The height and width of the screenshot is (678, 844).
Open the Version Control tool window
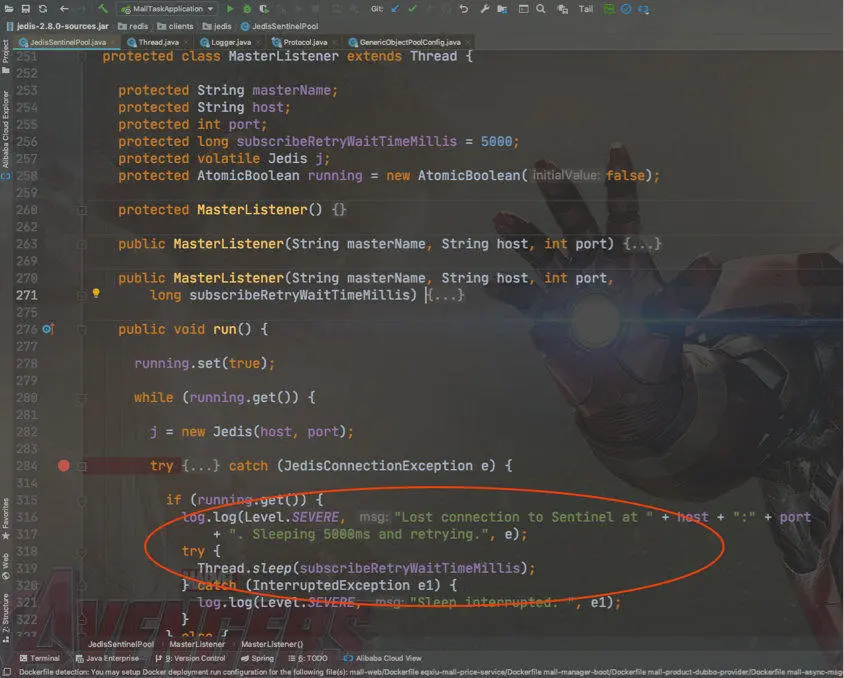(x=190, y=658)
